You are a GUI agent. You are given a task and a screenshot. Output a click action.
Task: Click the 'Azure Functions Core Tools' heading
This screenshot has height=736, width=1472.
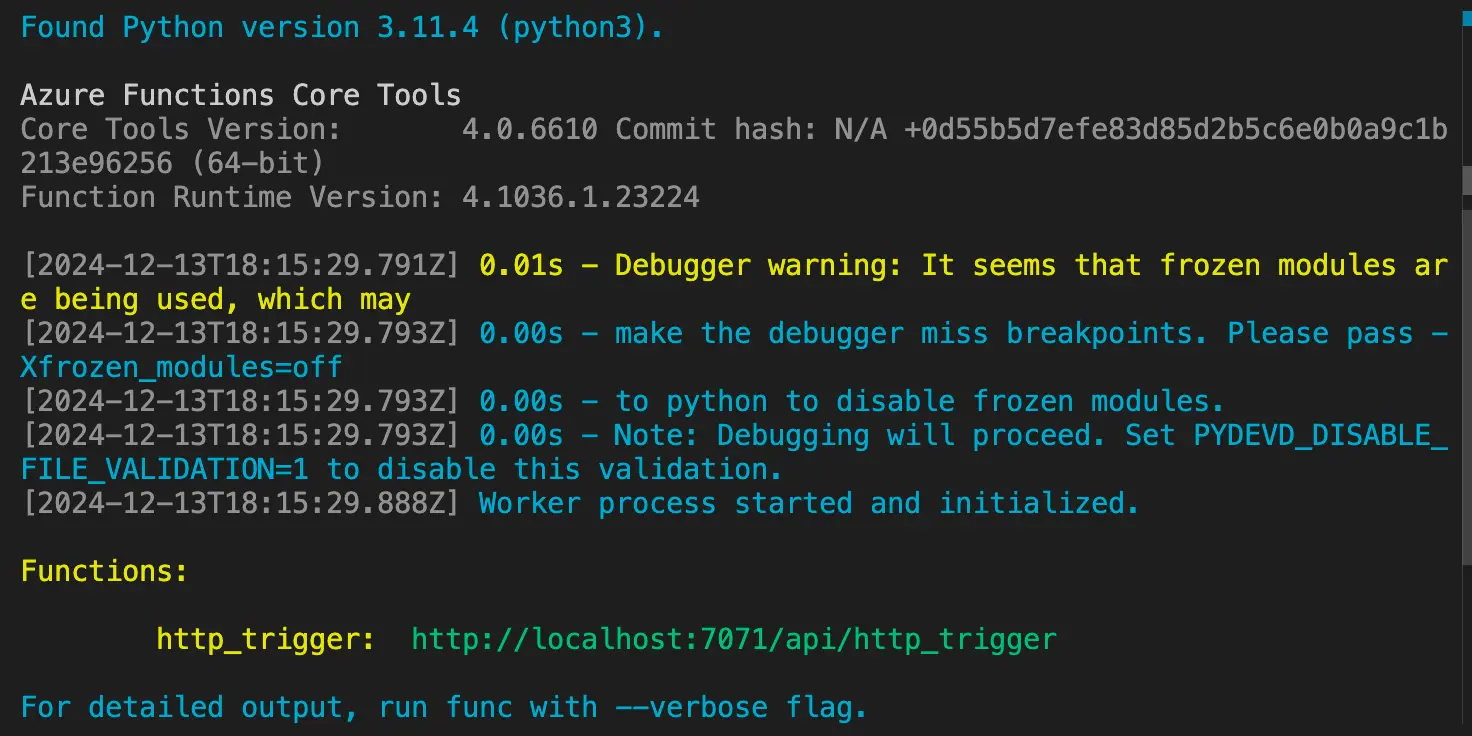click(241, 95)
